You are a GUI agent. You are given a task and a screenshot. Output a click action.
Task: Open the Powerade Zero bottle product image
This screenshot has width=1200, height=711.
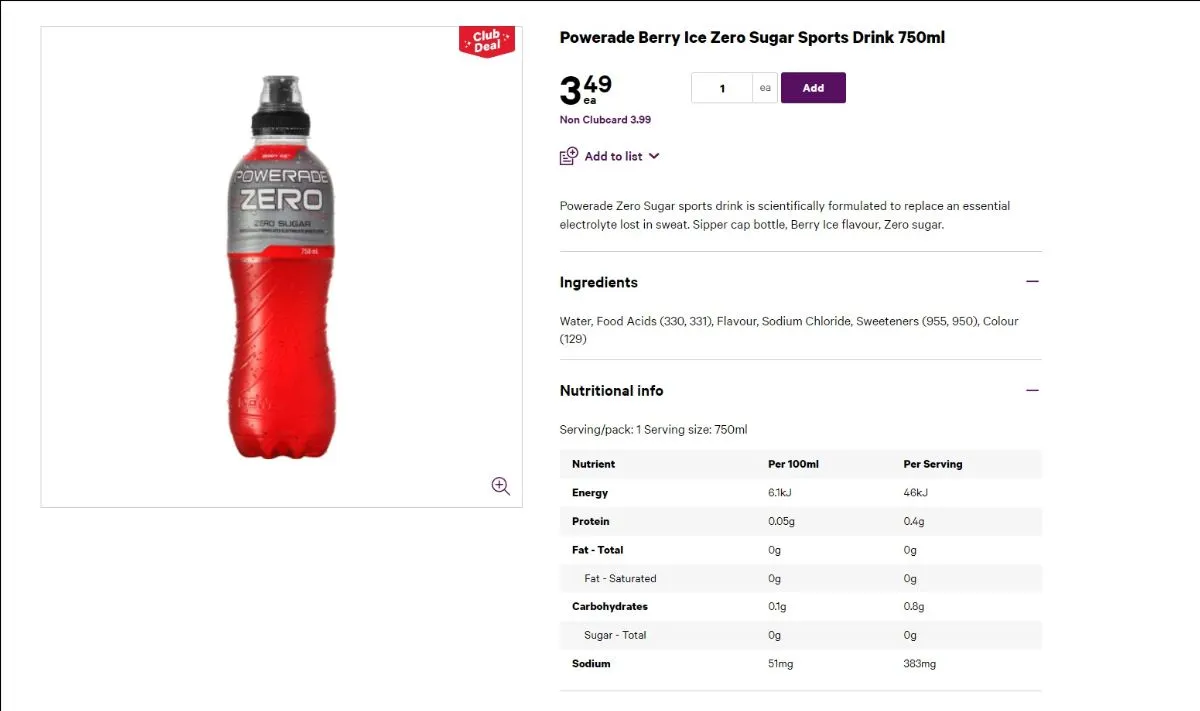281,267
